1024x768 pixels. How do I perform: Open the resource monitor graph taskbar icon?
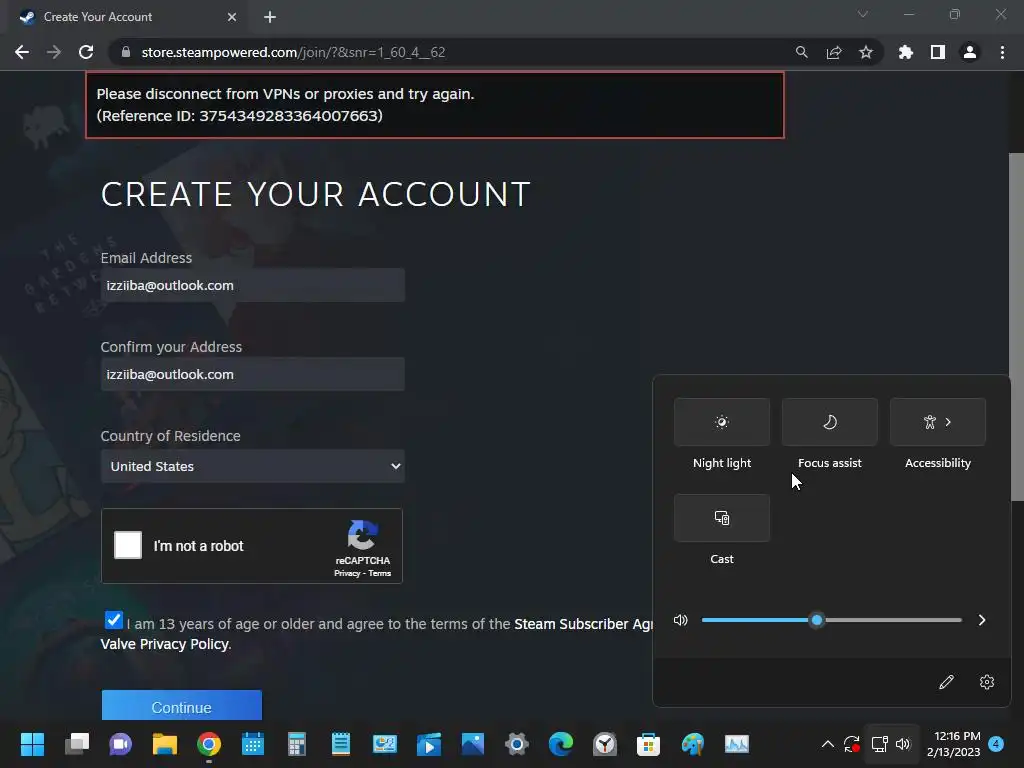click(x=737, y=744)
